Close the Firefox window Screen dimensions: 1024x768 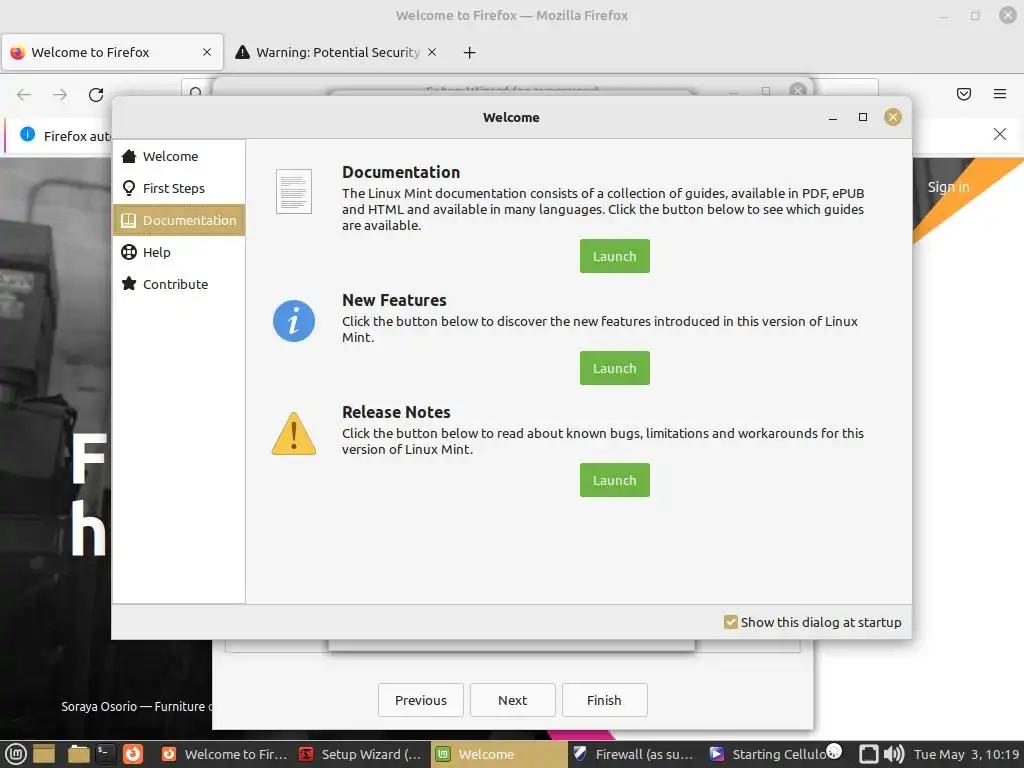click(1008, 15)
